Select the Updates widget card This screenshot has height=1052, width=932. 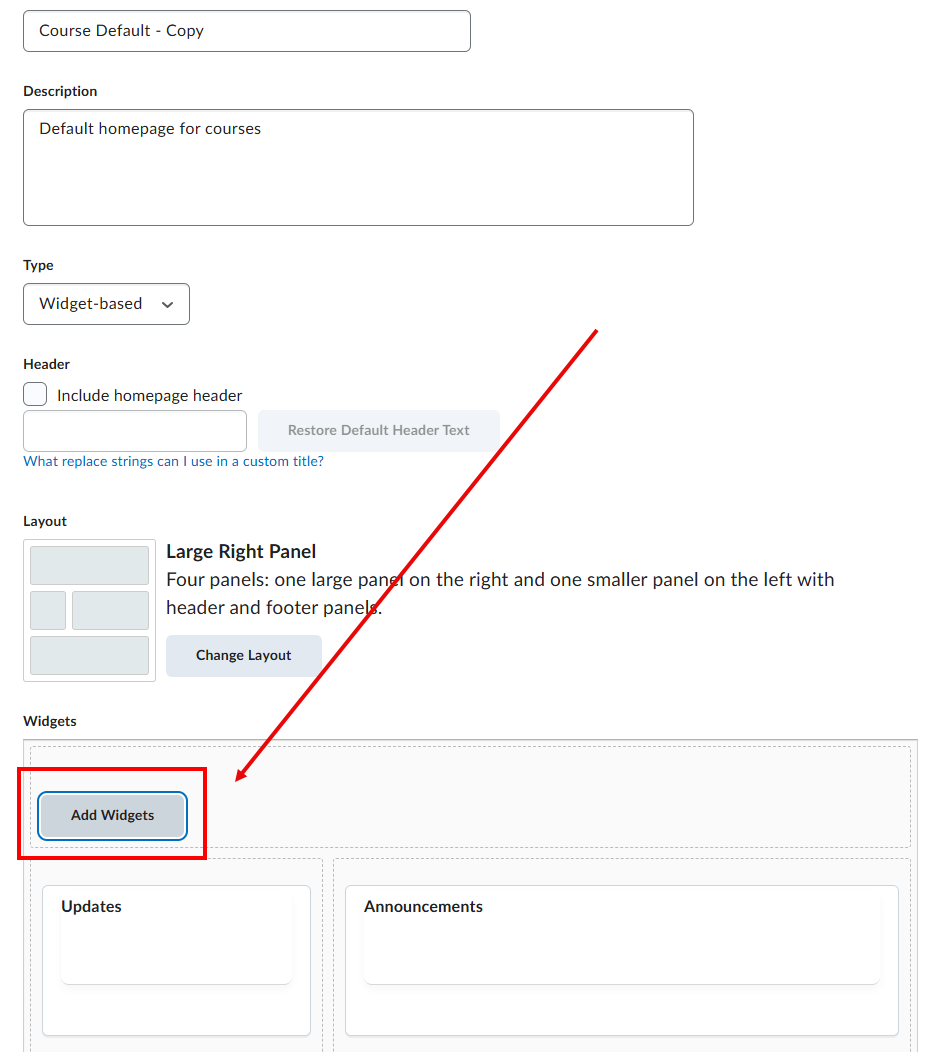(x=176, y=958)
